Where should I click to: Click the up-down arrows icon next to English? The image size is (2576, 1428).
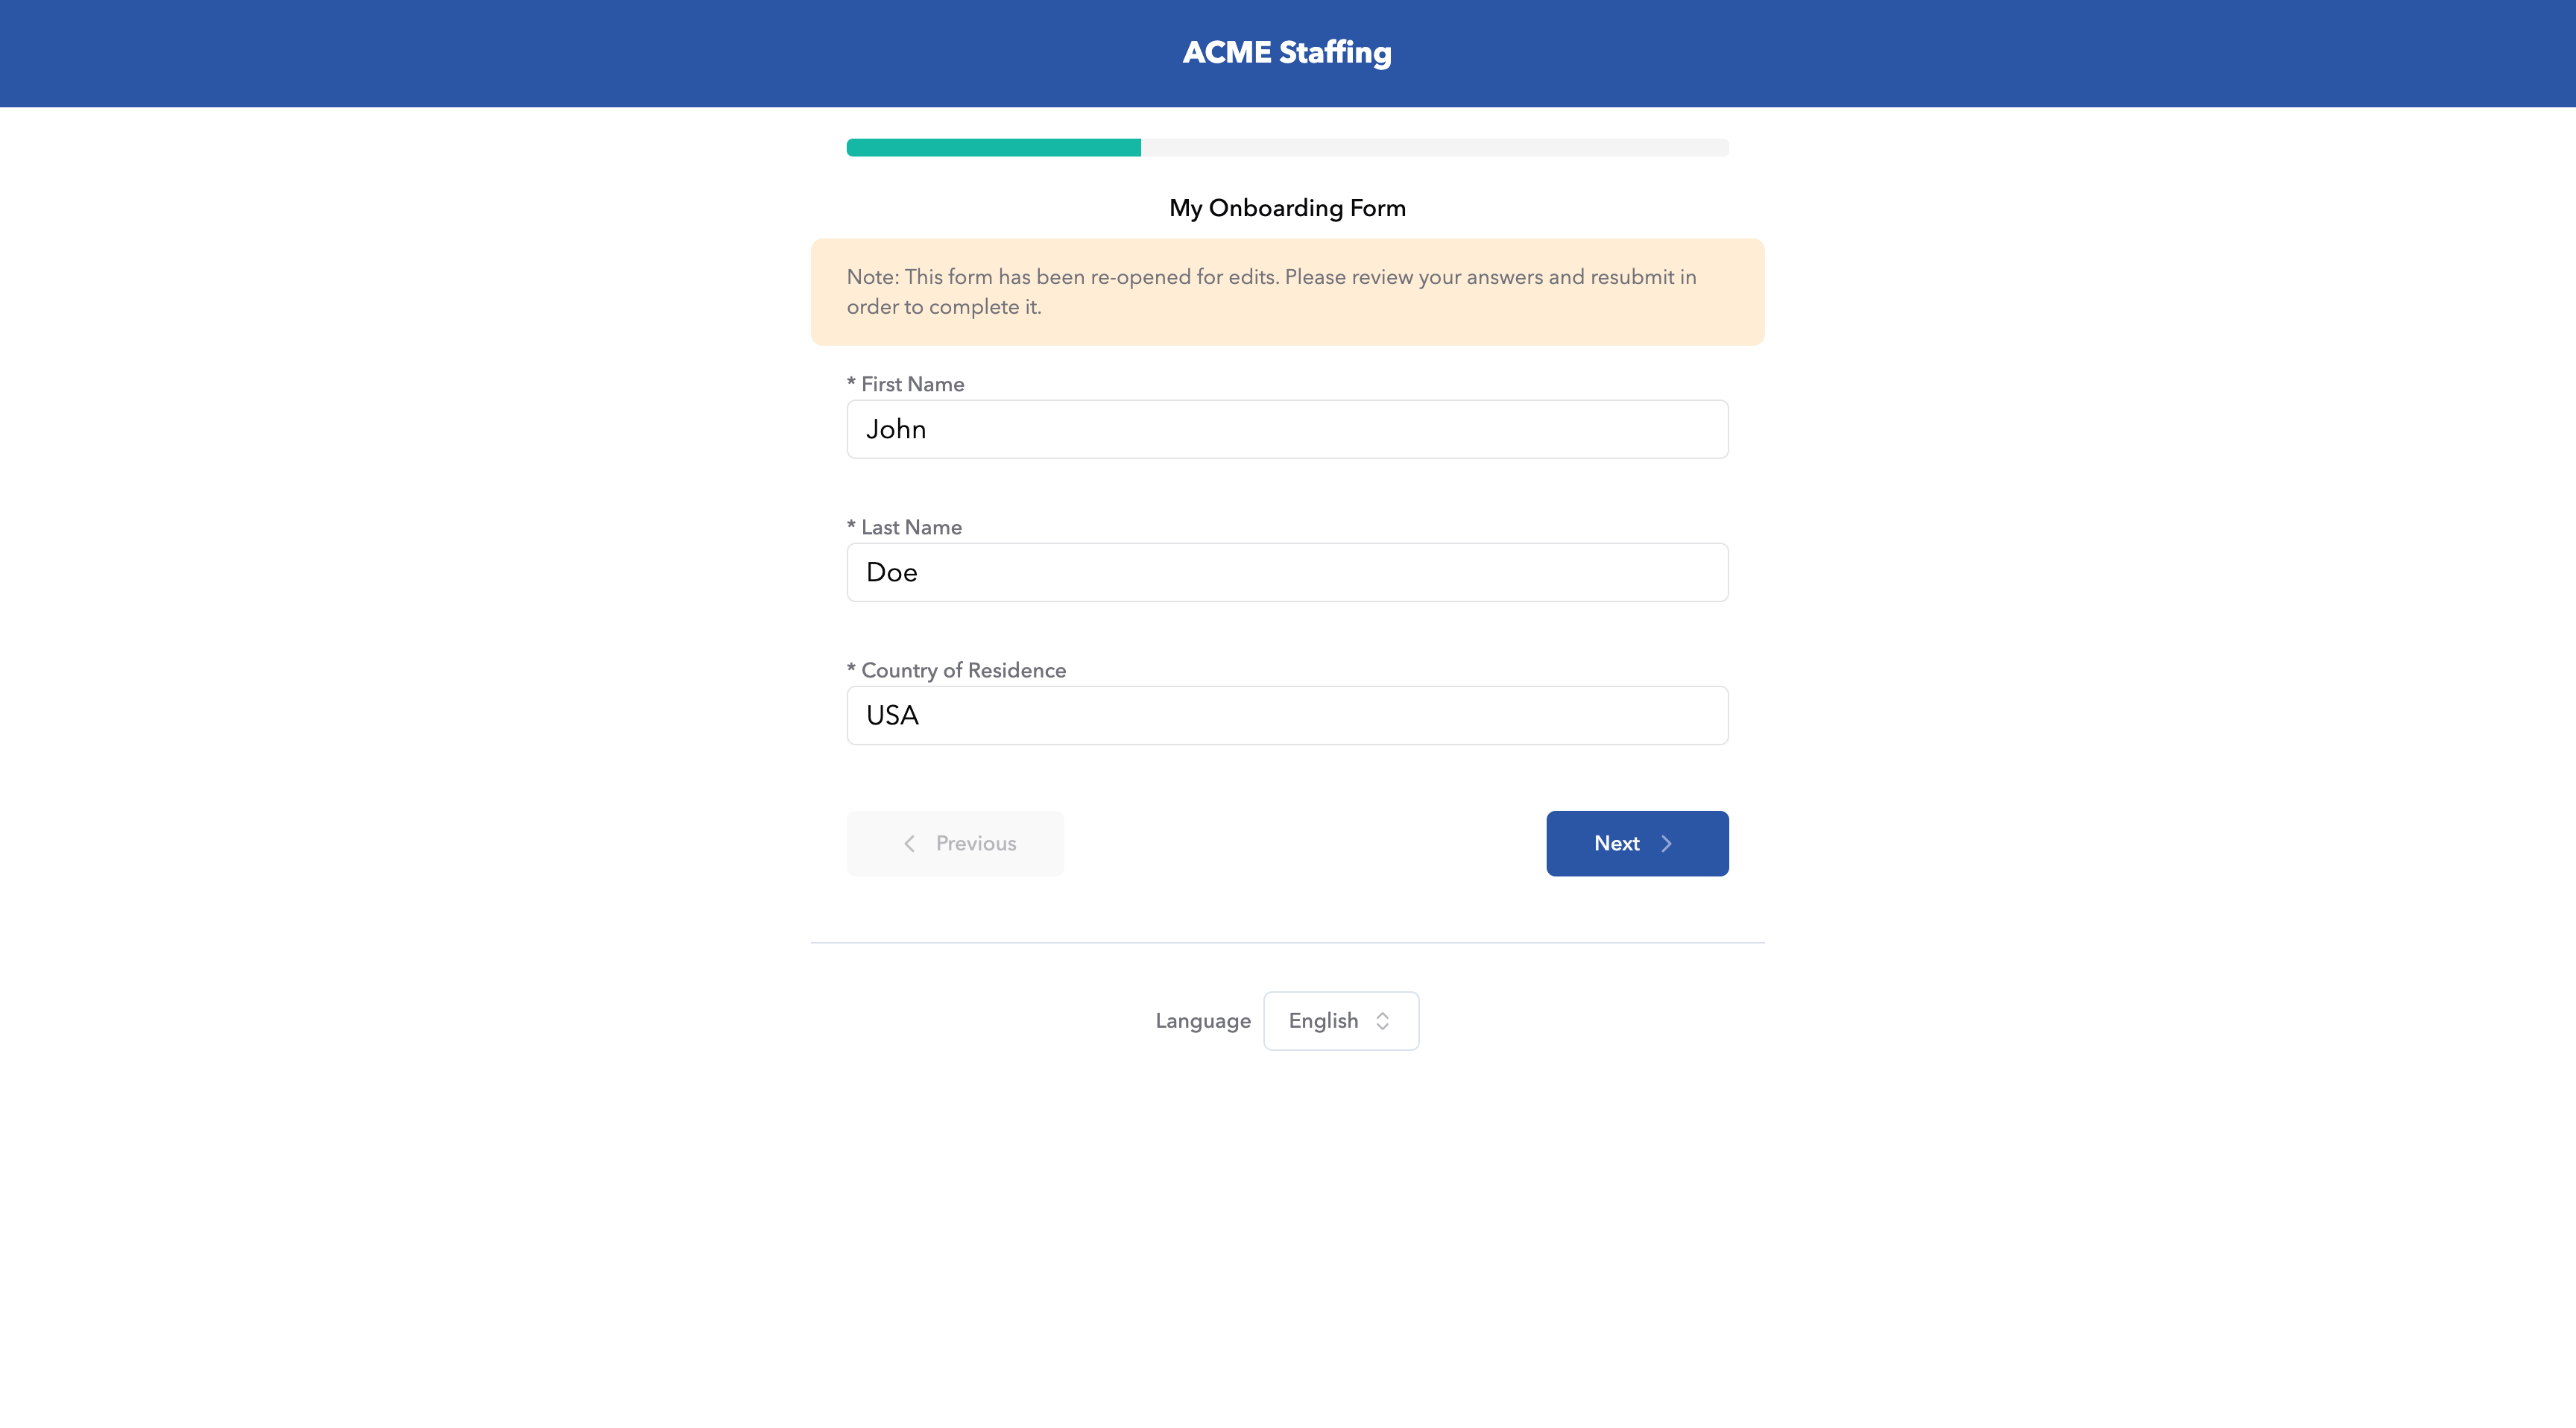(x=1383, y=1020)
